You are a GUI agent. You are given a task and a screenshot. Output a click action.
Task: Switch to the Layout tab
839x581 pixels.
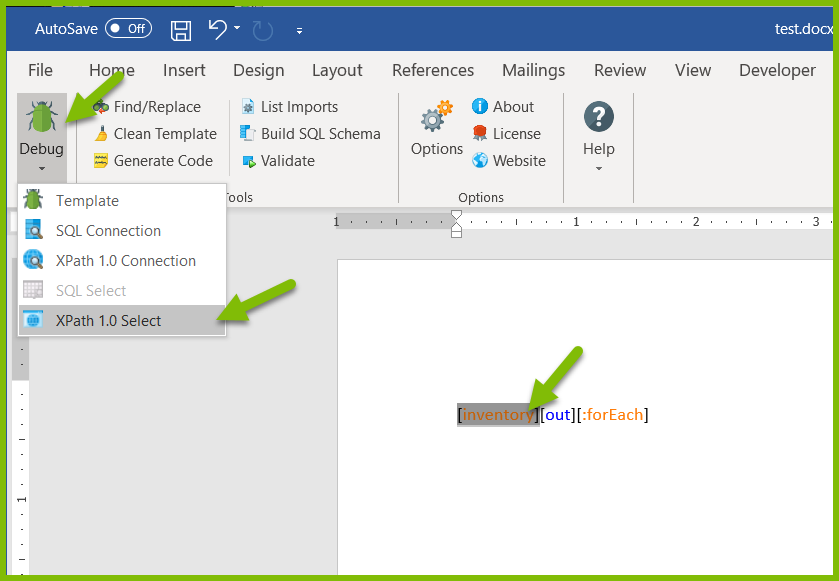click(337, 70)
